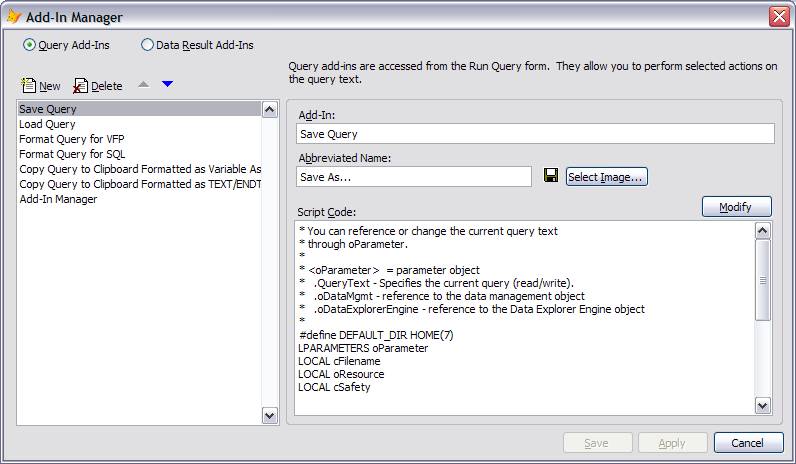Move selected add-in down with blue arrow

point(168,84)
